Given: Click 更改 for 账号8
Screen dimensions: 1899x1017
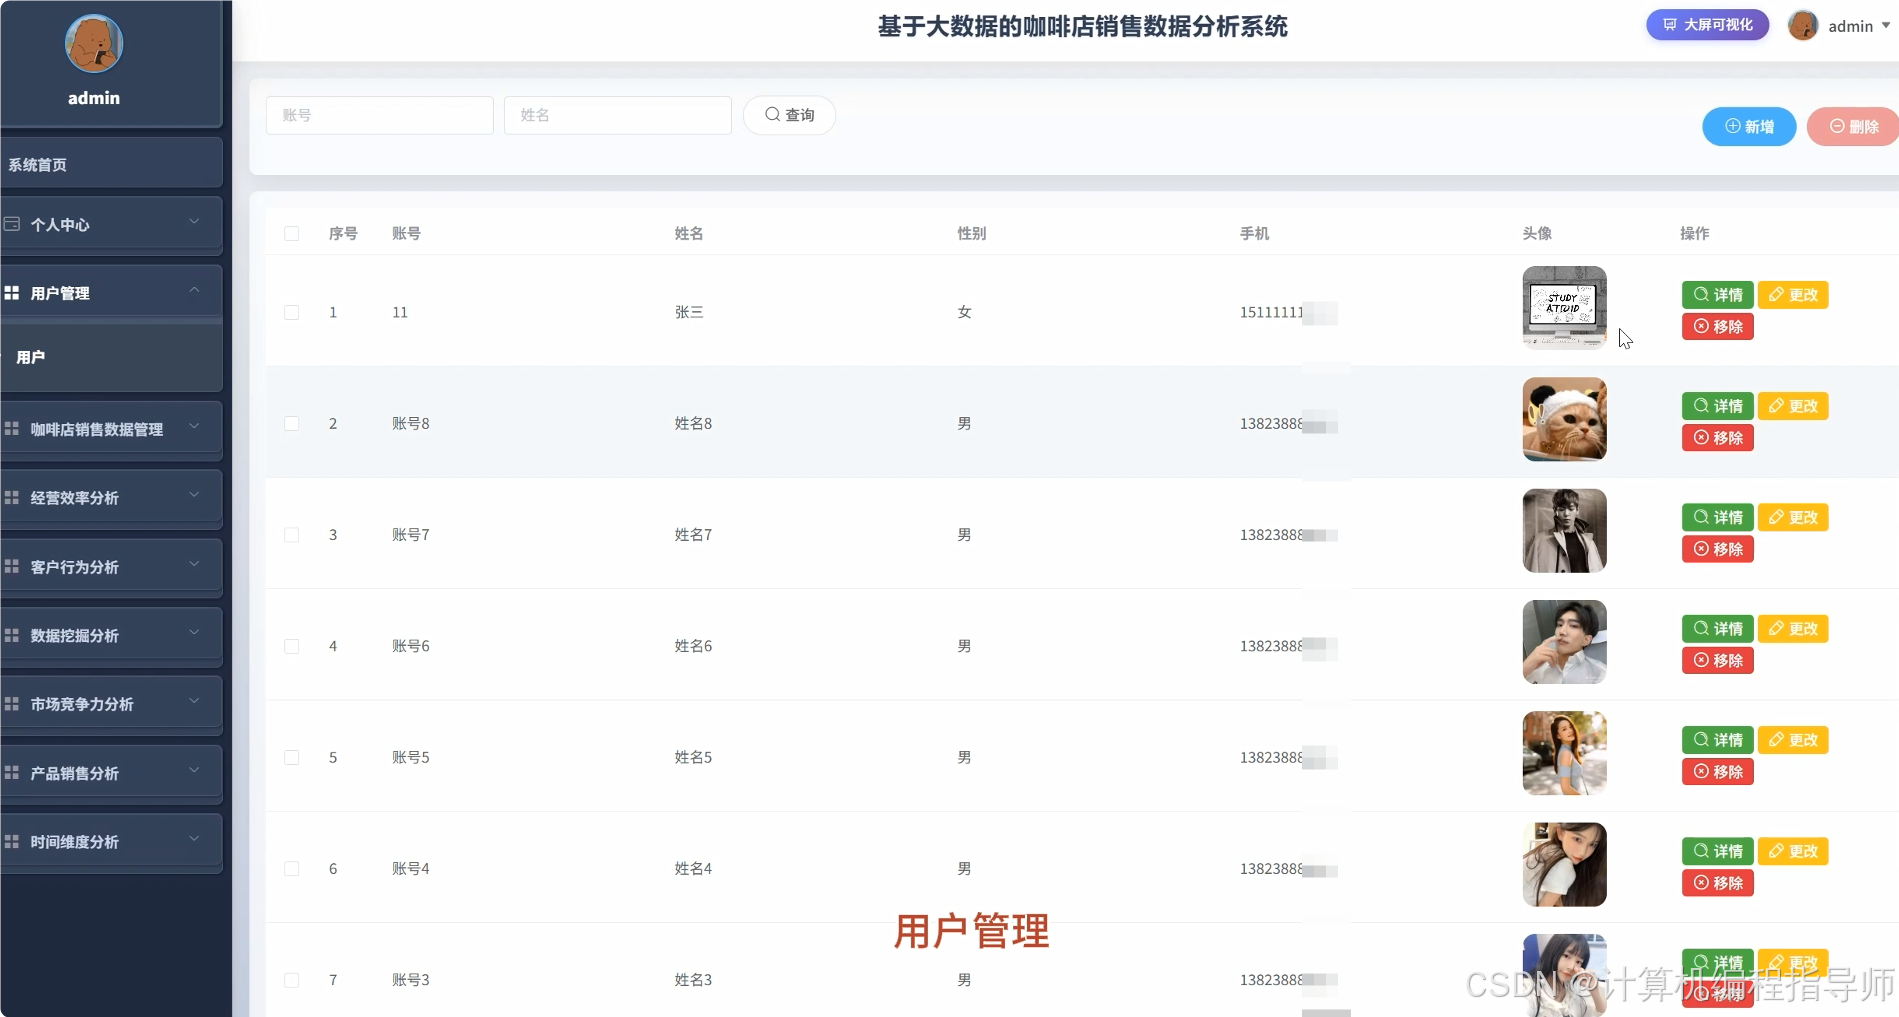Looking at the screenshot, I should click(x=1793, y=406).
